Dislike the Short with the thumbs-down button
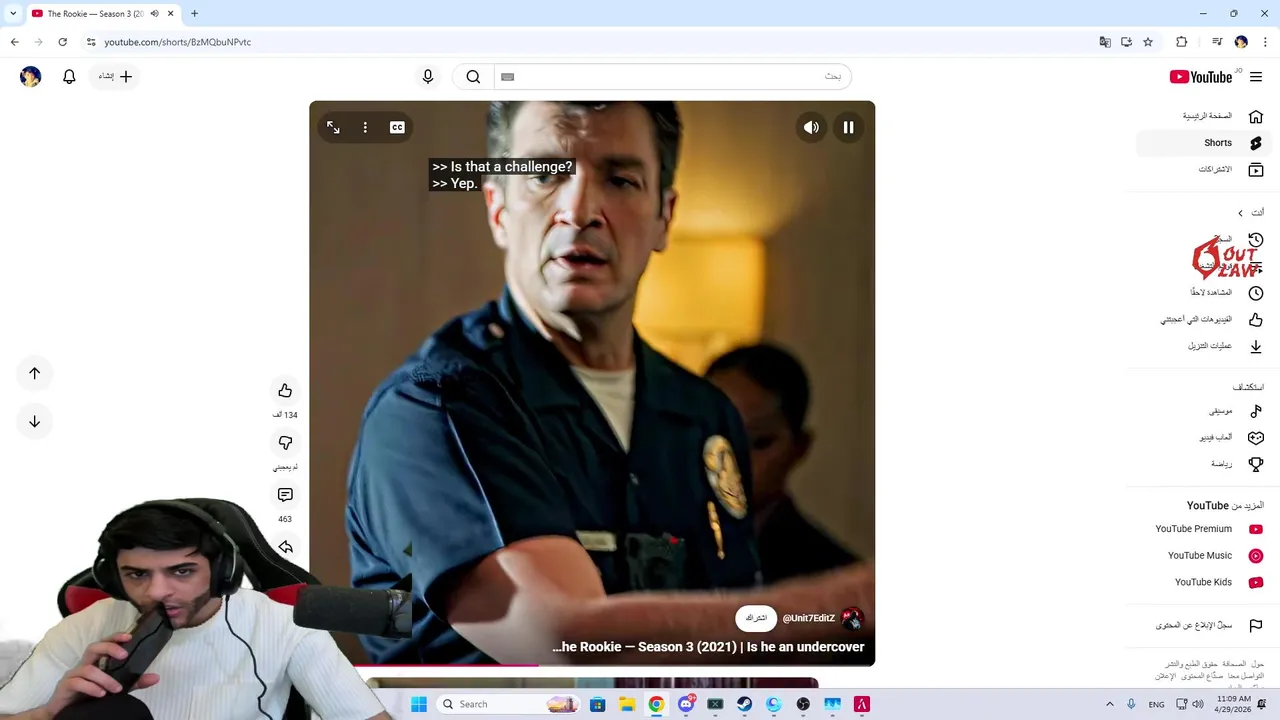Screen dimensions: 1280x720 [285, 443]
